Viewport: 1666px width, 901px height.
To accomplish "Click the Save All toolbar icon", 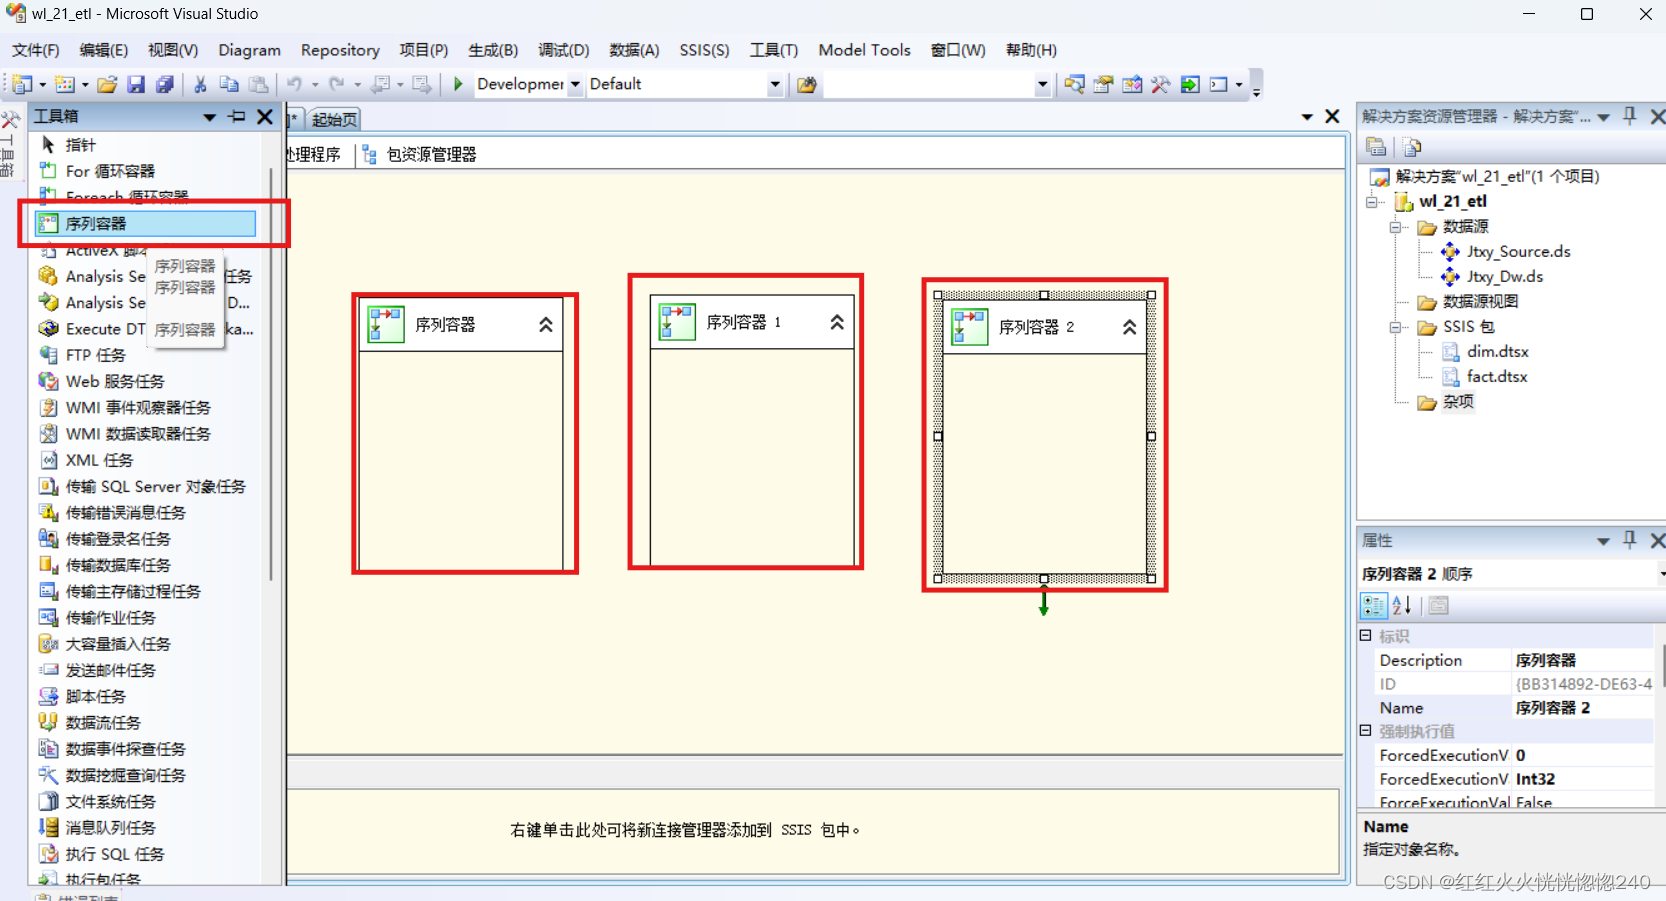I will 165,85.
